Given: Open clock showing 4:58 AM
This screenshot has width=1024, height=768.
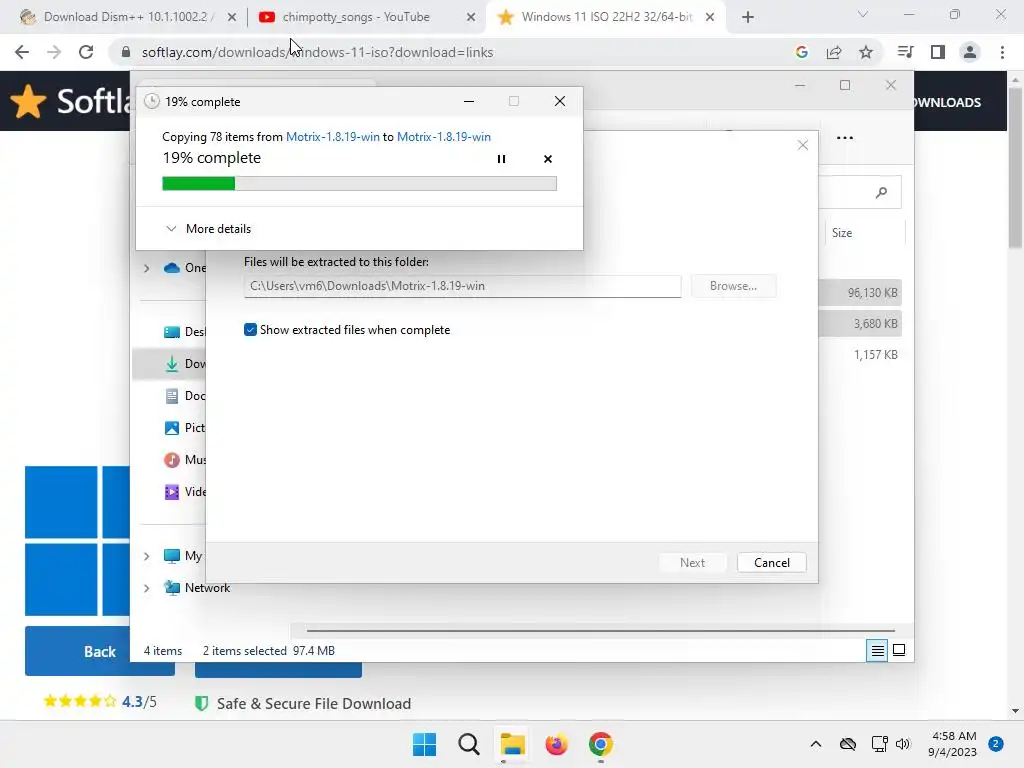Looking at the screenshot, I should tap(953, 744).
